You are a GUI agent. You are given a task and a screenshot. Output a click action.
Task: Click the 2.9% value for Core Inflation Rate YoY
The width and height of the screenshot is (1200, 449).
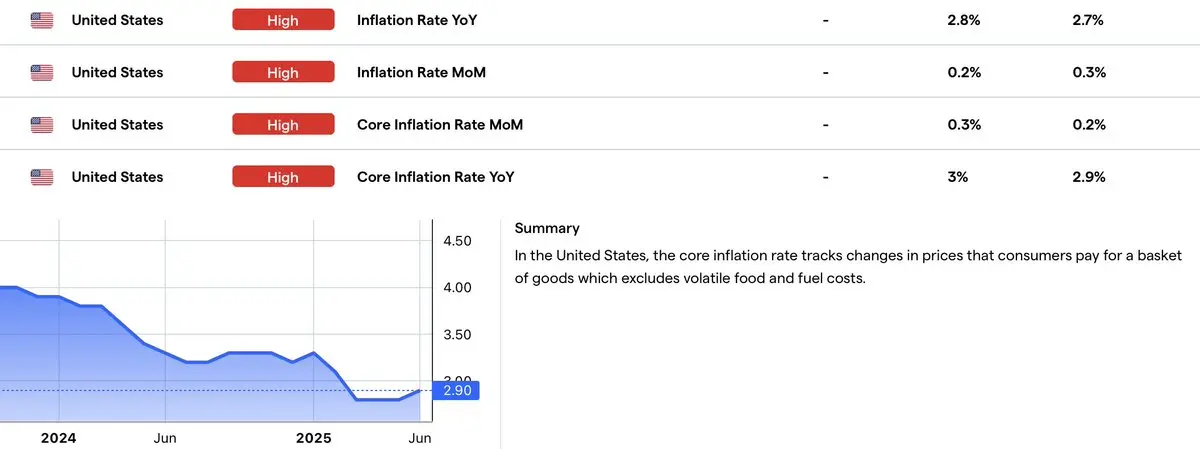click(1087, 177)
